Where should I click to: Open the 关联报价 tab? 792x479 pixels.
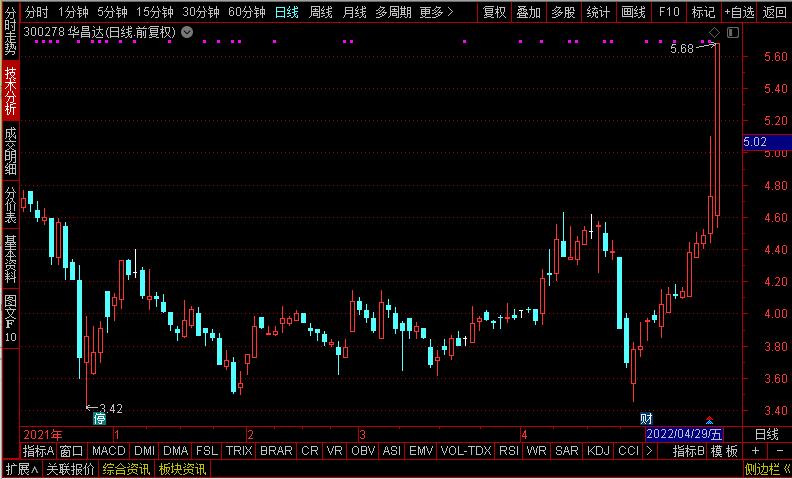coord(70,469)
